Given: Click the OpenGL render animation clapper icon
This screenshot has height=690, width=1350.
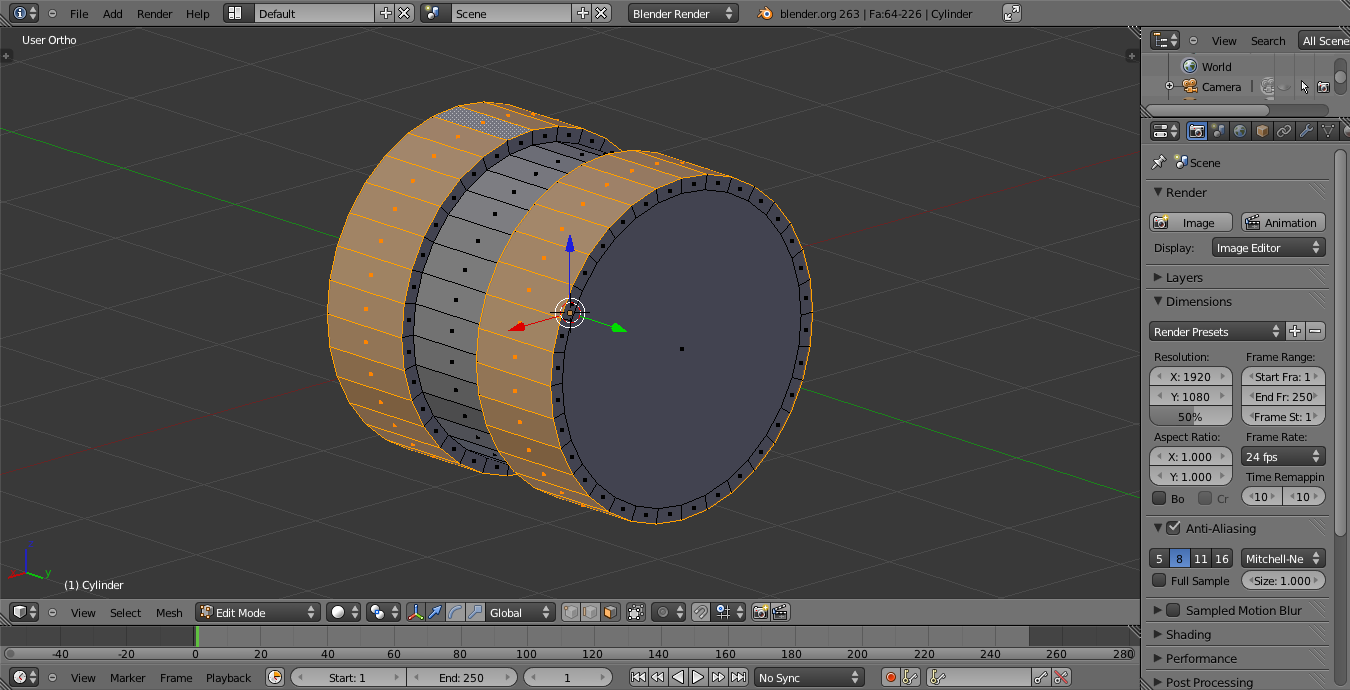Looking at the screenshot, I should coord(780,612).
